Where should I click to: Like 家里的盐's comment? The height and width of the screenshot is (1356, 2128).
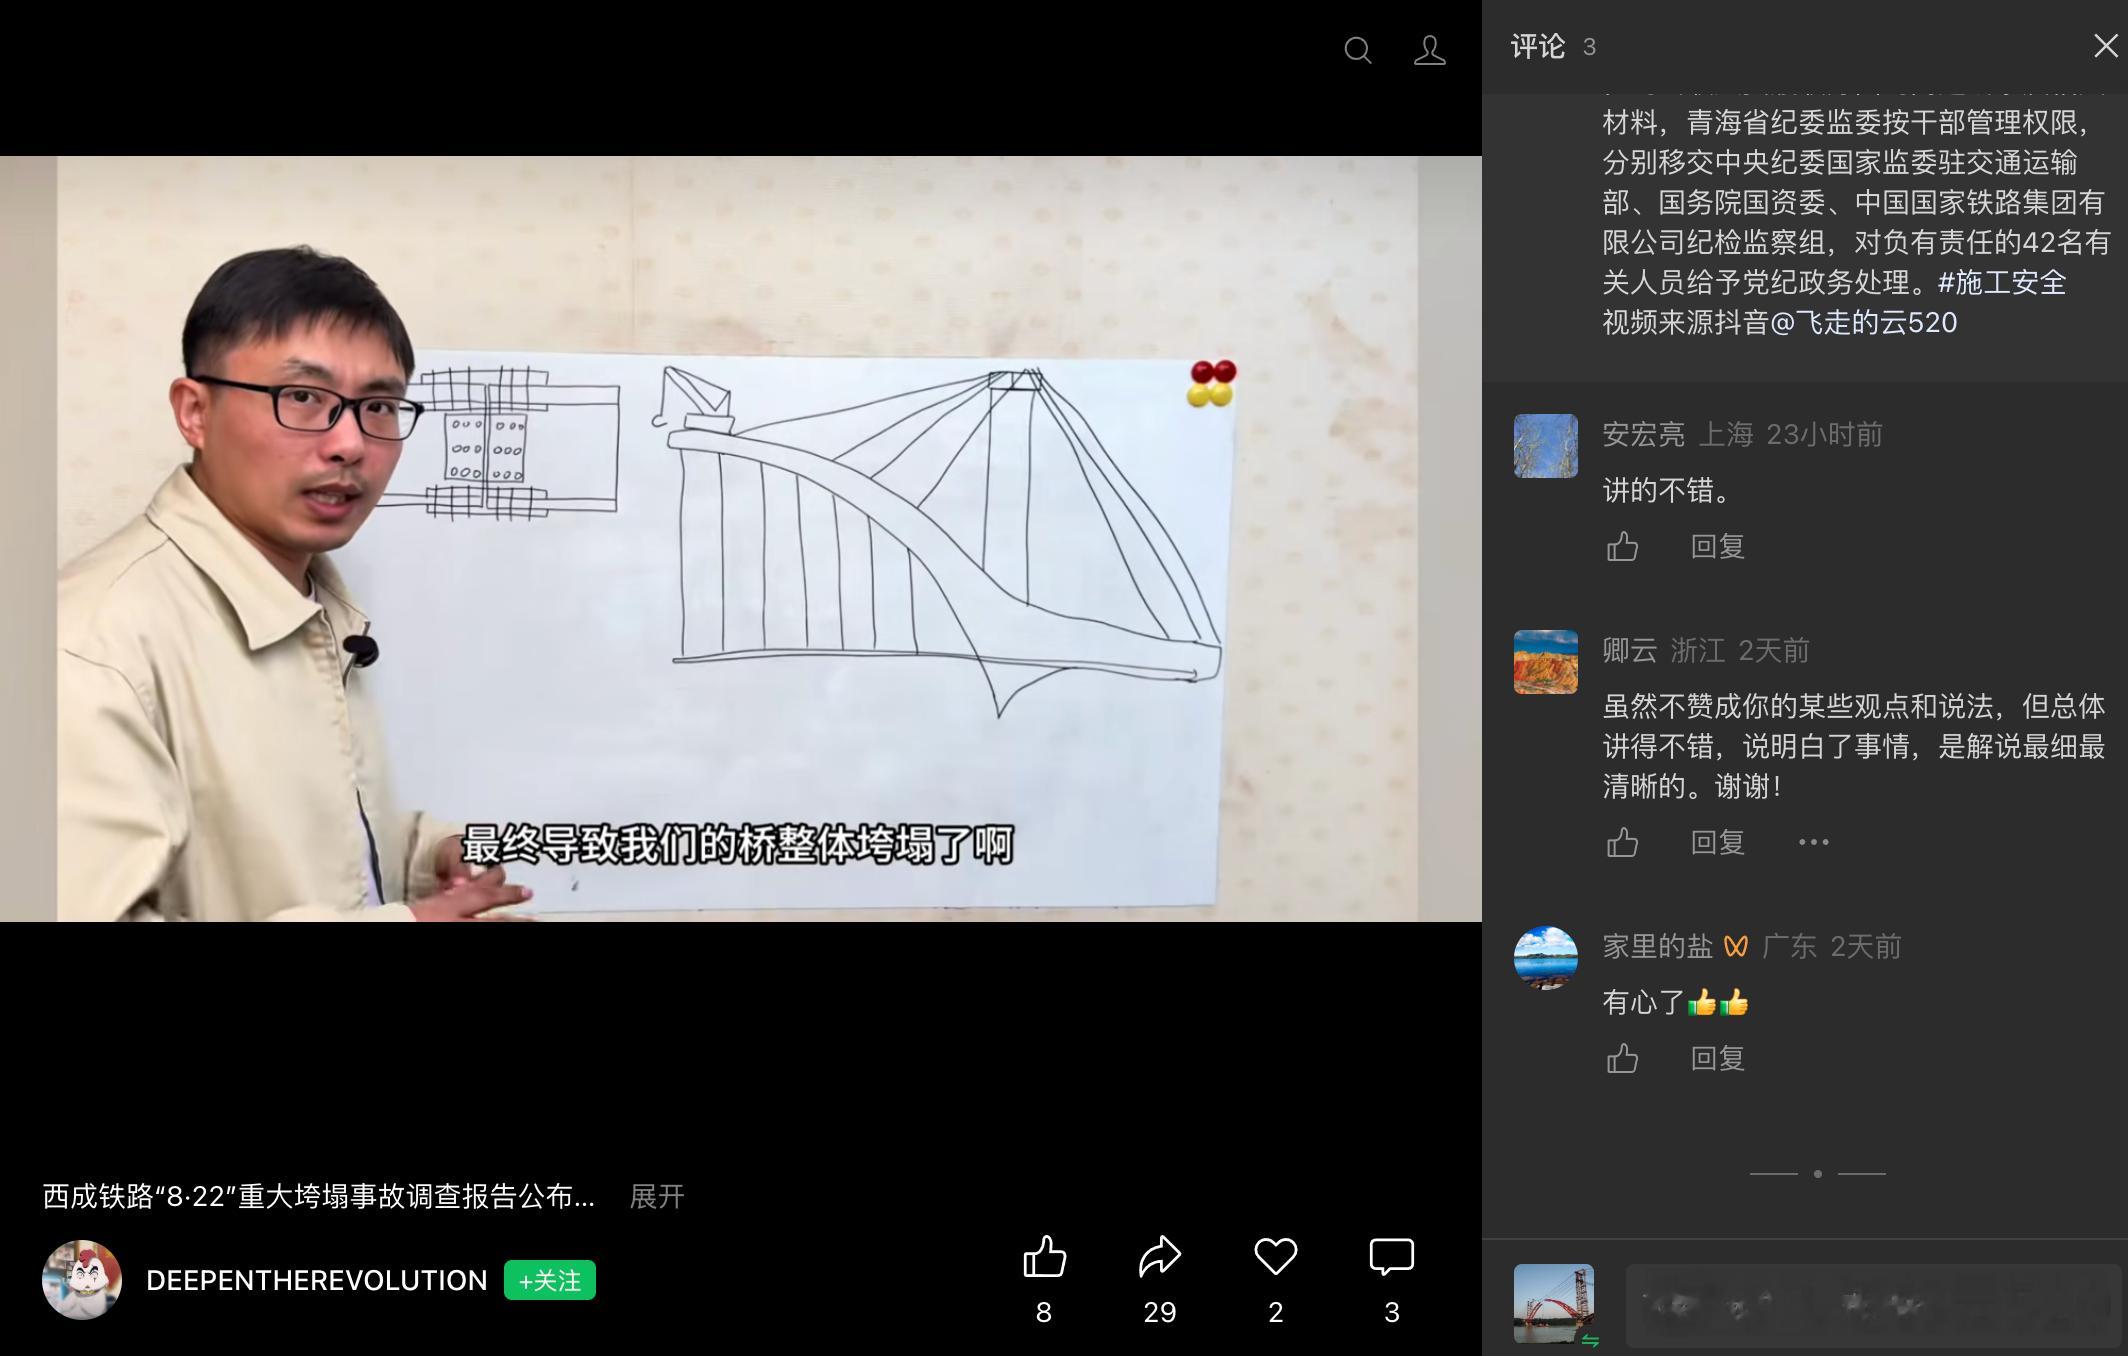click(1622, 1059)
